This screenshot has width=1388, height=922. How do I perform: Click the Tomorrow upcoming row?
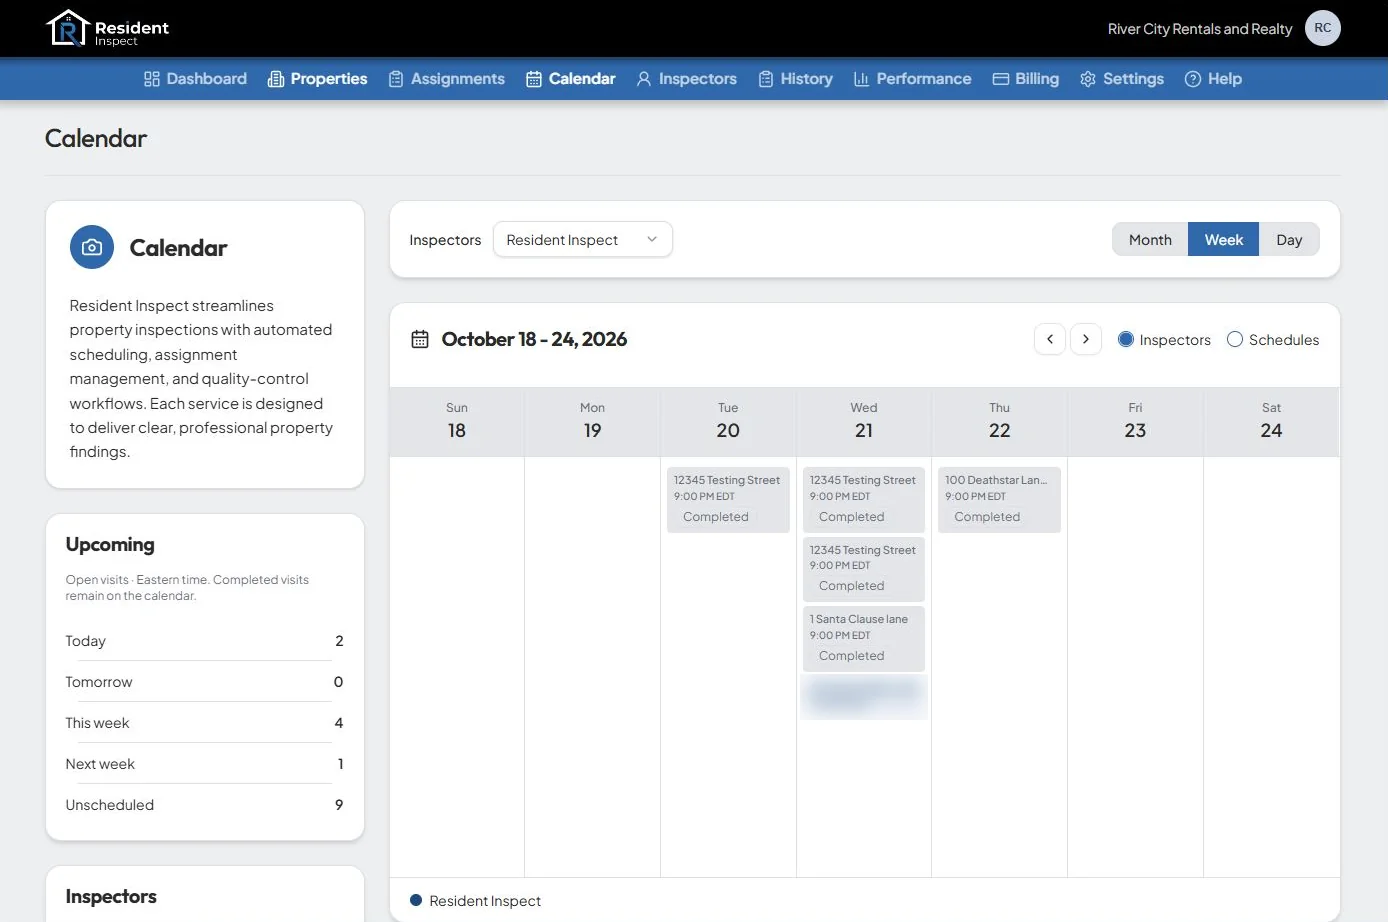(204, 682)
